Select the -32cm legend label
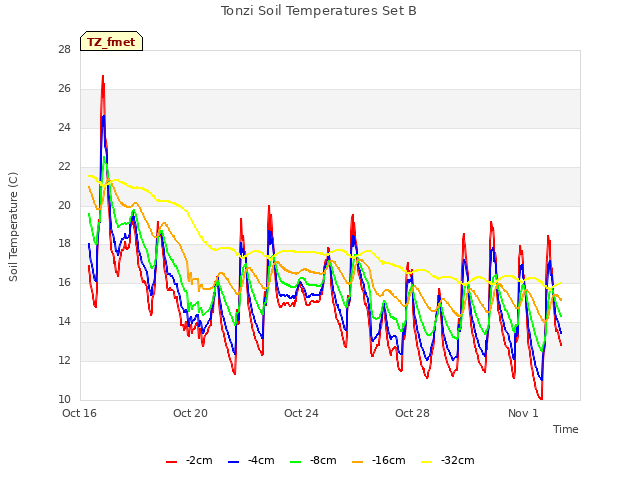The width and height of the screenshot is (640, 480). [x=458, y=460]
